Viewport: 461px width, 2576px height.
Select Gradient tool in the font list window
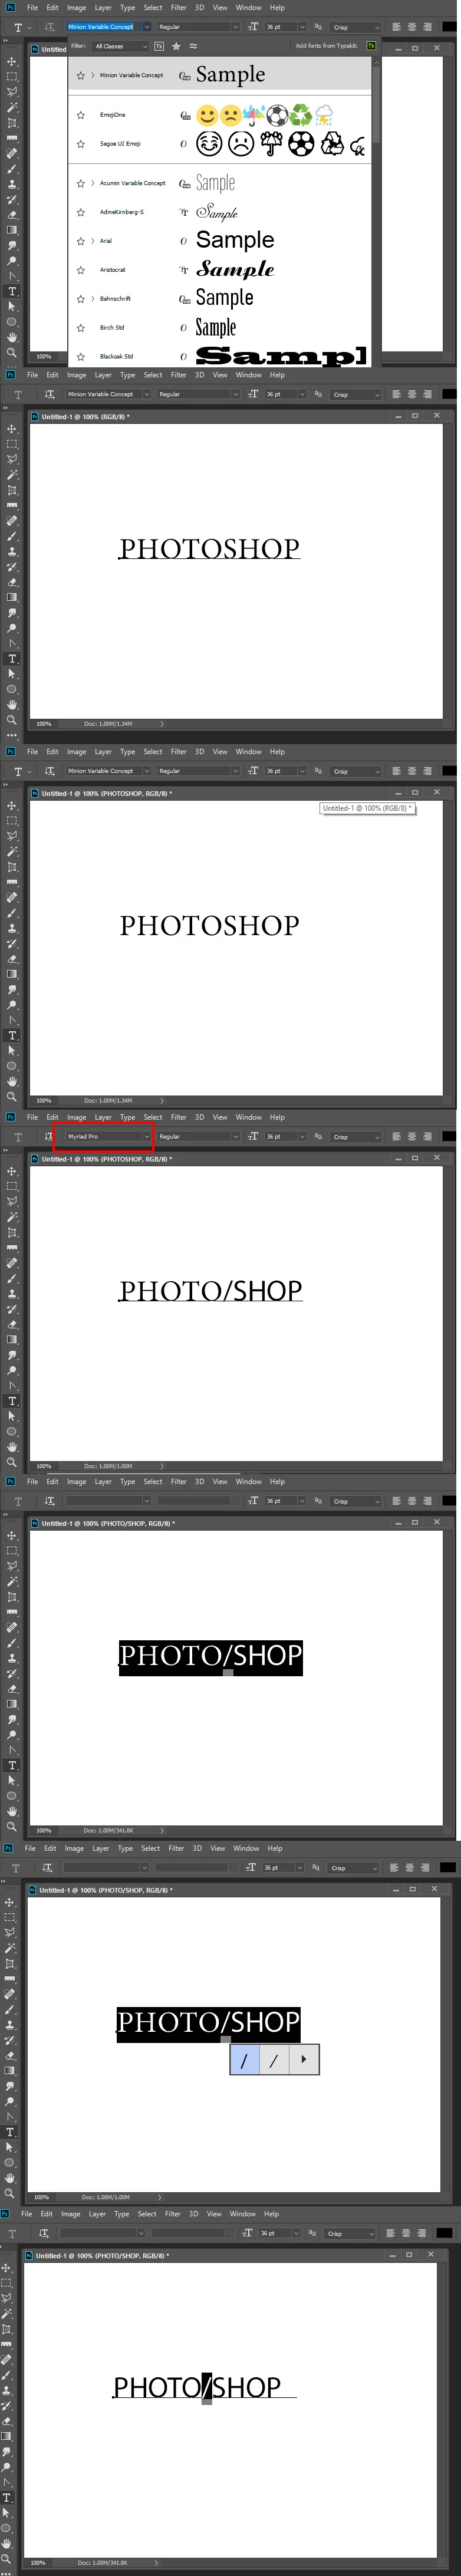point(12,230)
